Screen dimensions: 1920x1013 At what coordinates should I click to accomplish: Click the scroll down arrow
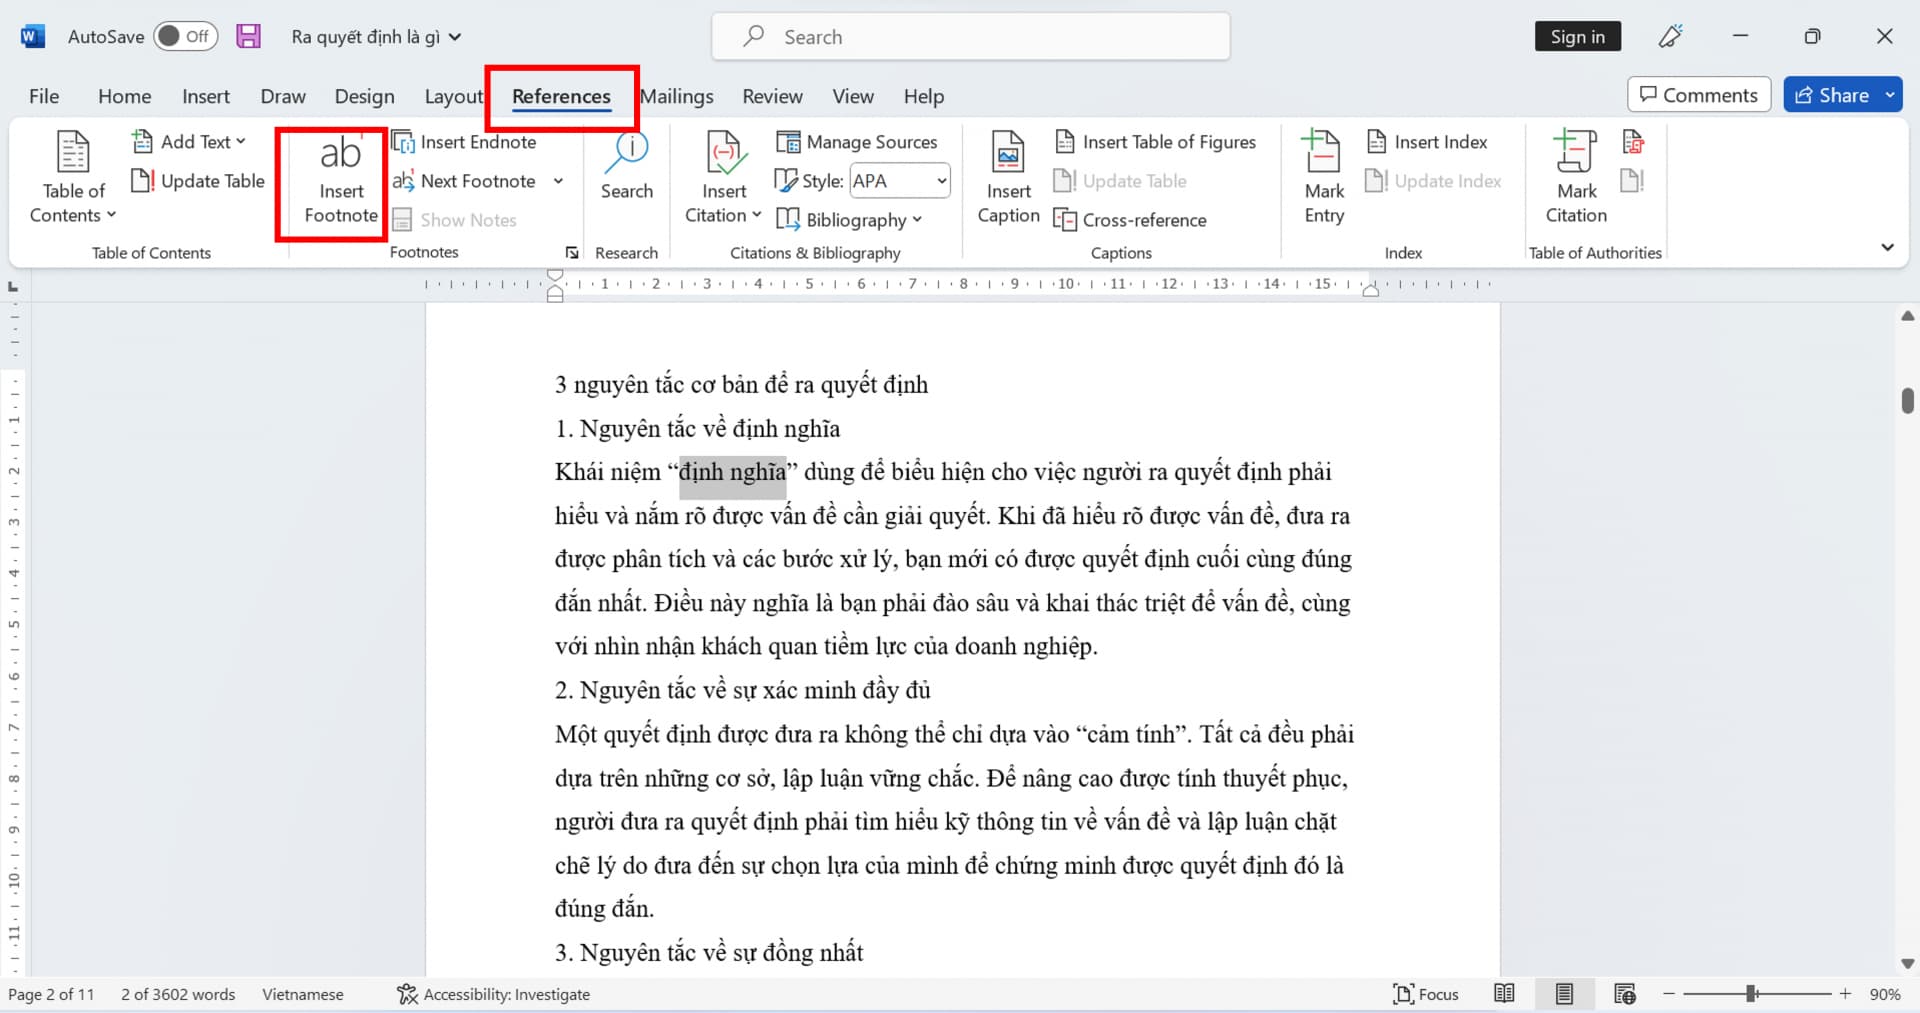click(x=1907, y=964)
